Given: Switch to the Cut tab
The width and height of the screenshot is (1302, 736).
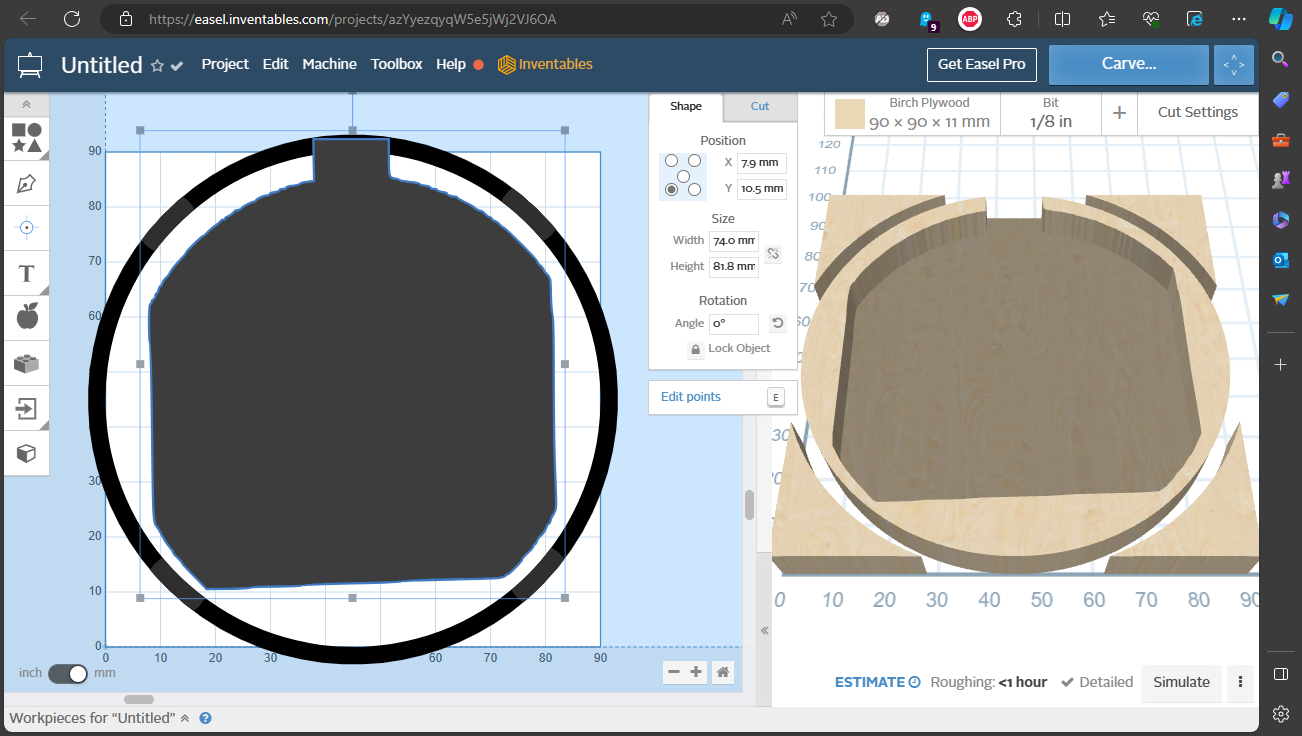Looking at the screenshot, I should coord(760,106).
